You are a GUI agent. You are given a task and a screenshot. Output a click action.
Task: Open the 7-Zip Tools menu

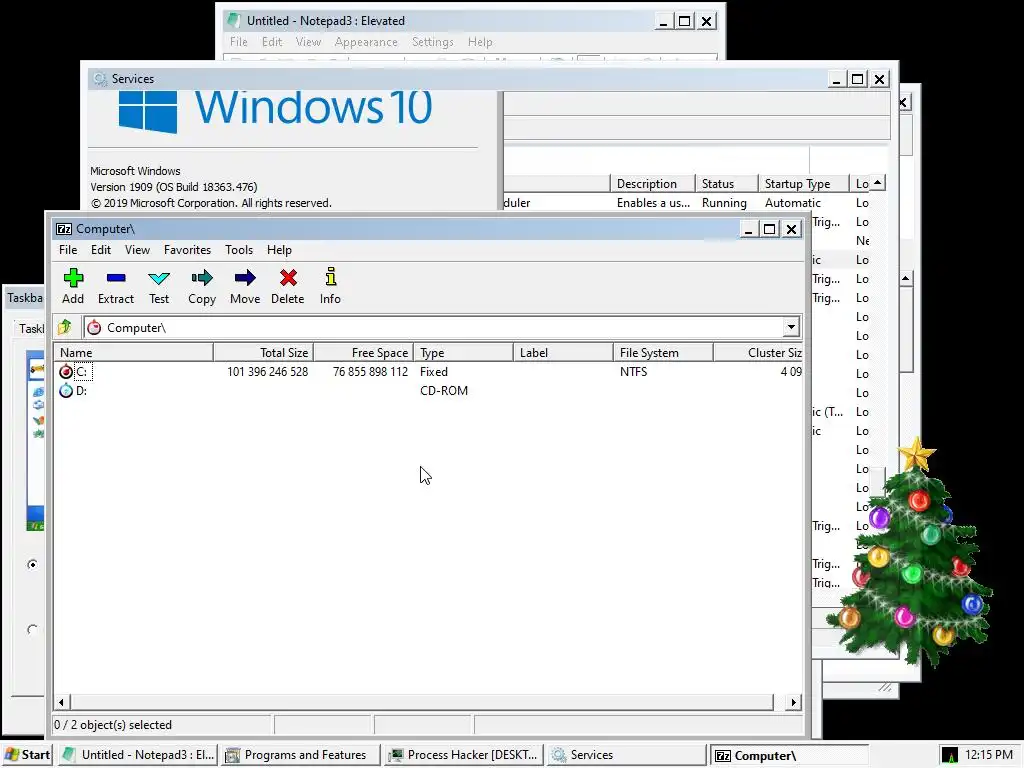coord(239,249)
